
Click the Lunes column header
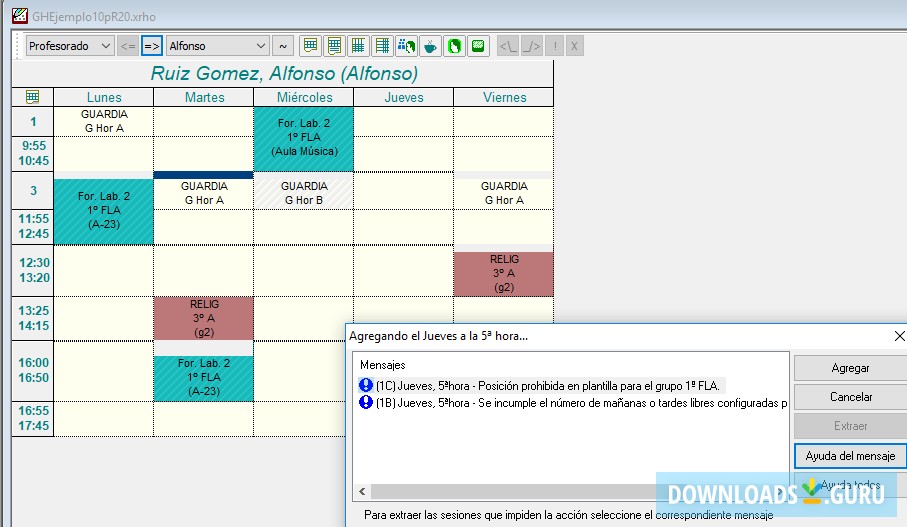104,97
